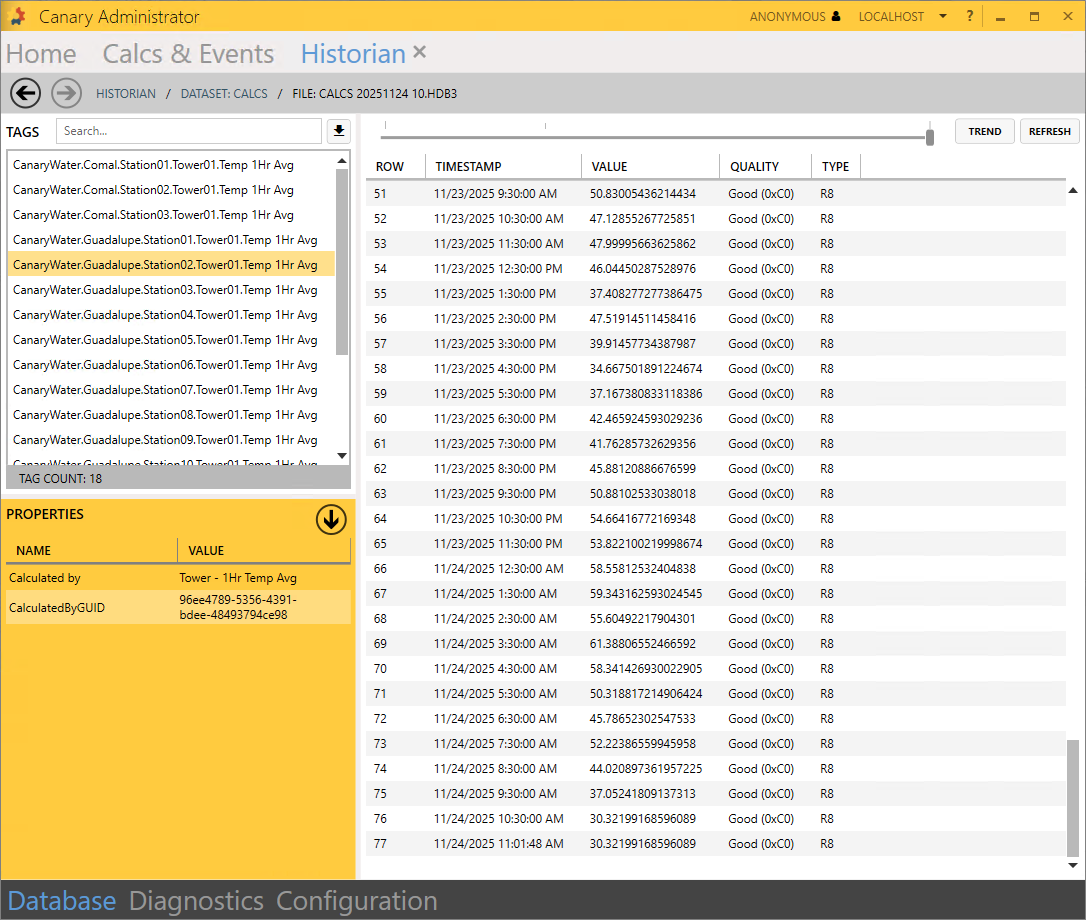
Task: Close the Historian tab
Action: pyautogui.click(x=420, y=53)
